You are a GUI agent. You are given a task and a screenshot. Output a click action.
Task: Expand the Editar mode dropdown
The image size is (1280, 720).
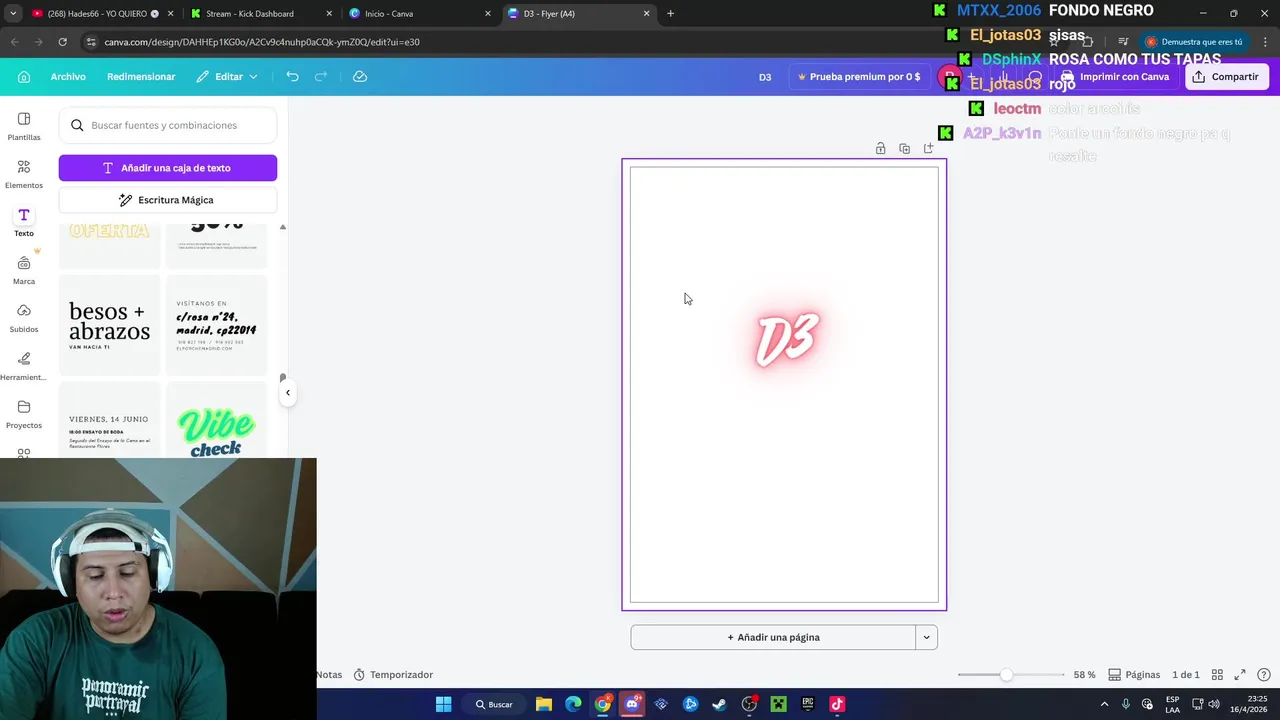pos(227,77)
